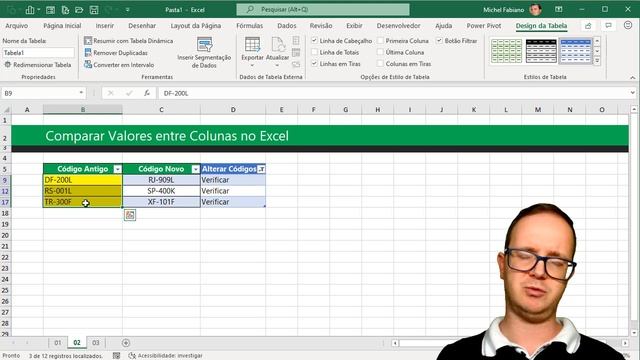640x360 pixels.
Task: Click the insert function fx icon
Action: coord(147,93)
